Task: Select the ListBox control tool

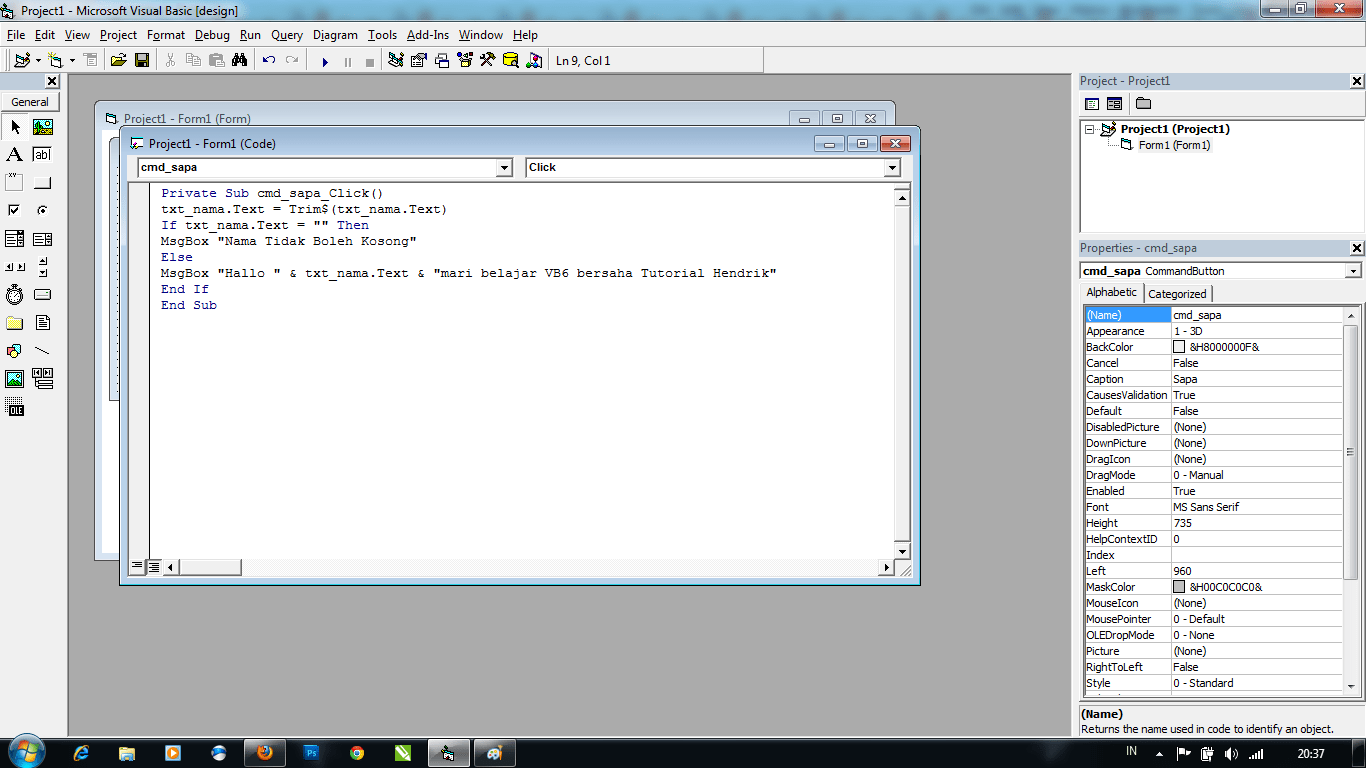Action: (43, 239)
